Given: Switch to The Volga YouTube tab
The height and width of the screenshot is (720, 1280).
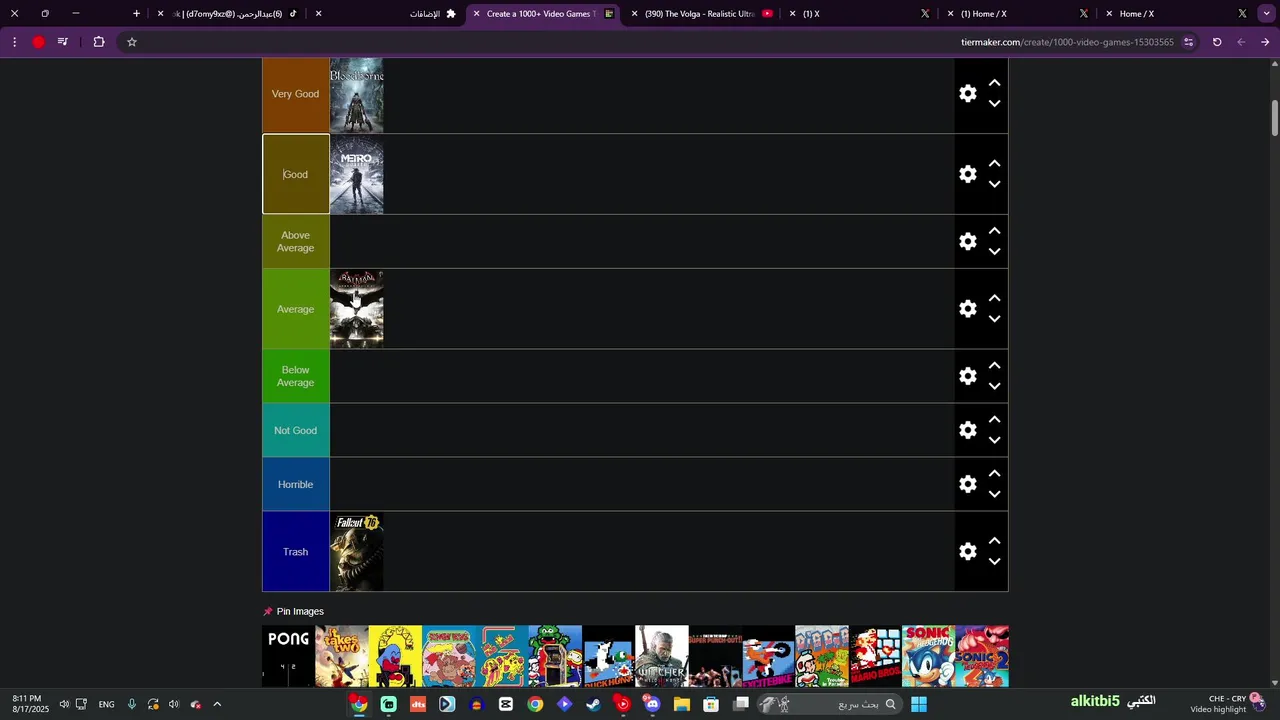Looking at the screenshot, I should pyautogui.click(x=700, y=14).
